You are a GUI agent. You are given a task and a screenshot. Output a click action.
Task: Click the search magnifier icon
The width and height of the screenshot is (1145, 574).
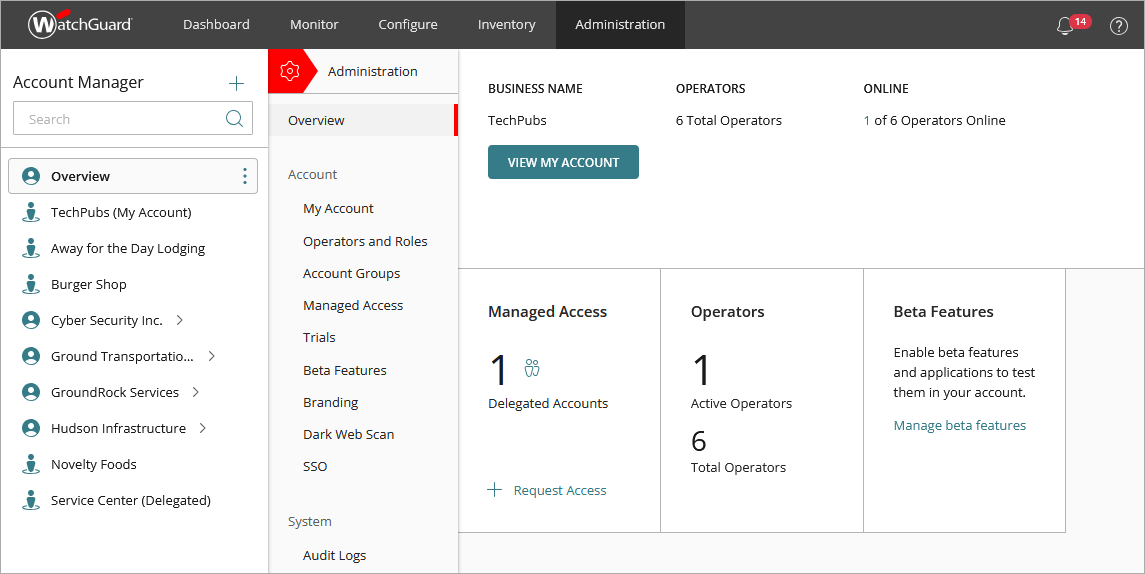[x=234, y=118]
